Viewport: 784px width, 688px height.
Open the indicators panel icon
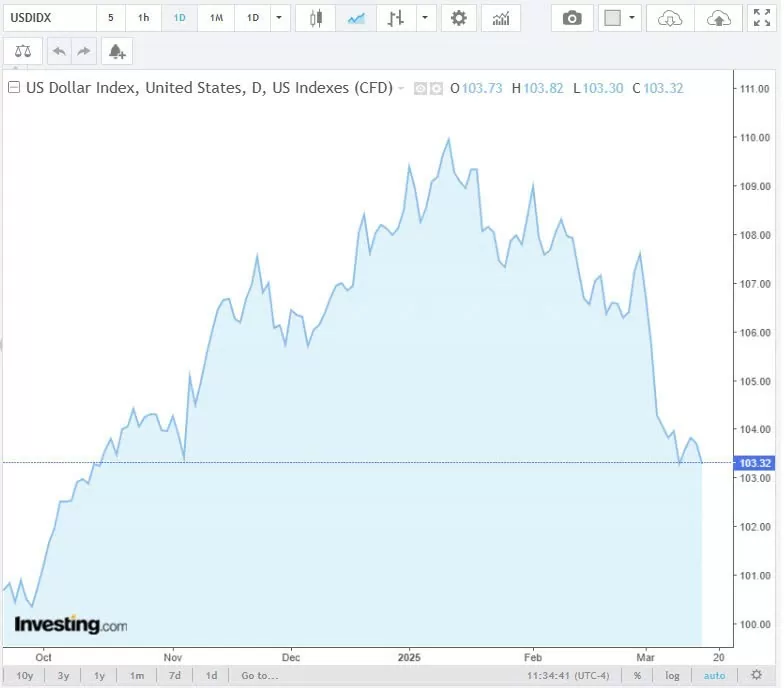pos(500,18)
